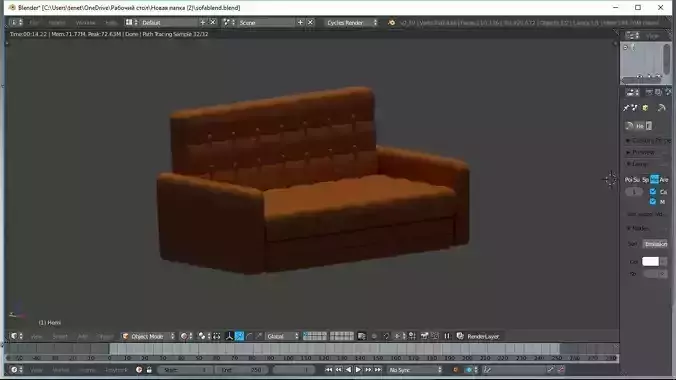Open the Render menu
Screen dimensions: 676x380
57,22
